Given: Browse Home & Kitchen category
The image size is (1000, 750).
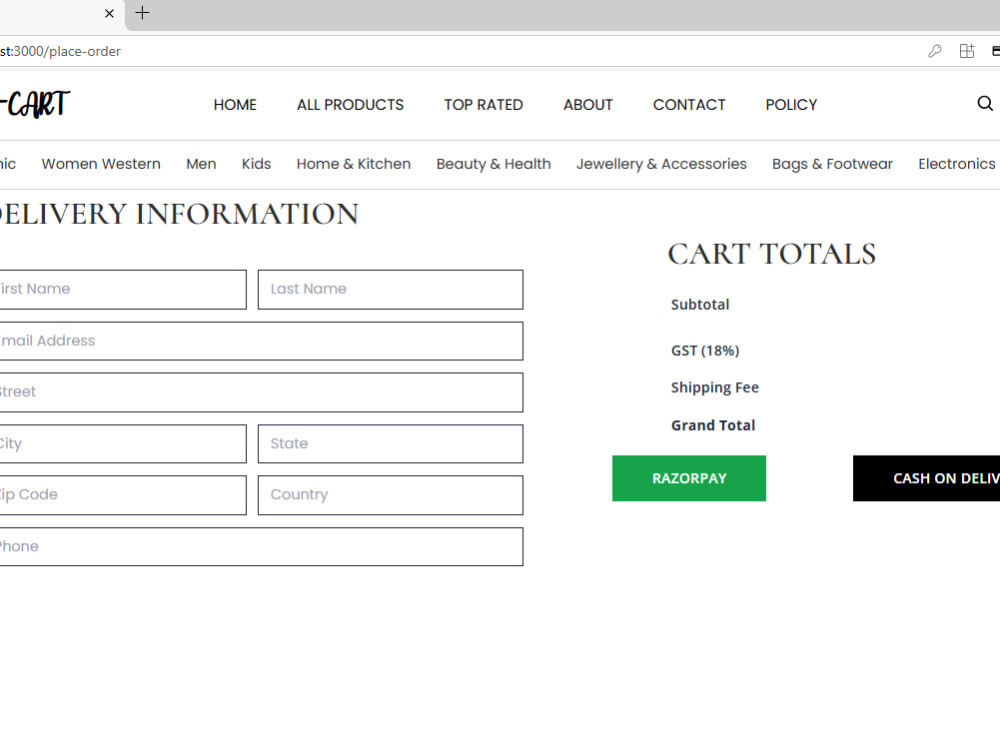Looking at the screenshot, I should (353, 164).
